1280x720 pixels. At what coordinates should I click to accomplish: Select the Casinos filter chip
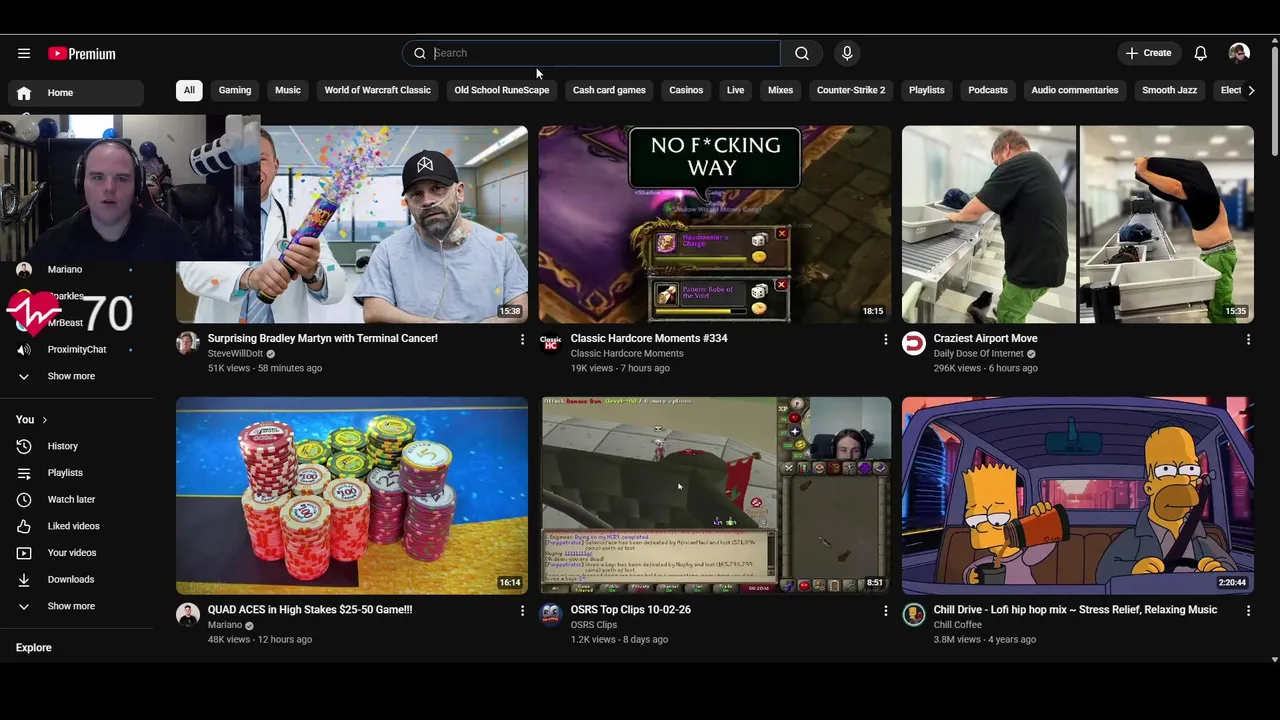point(686,90)
